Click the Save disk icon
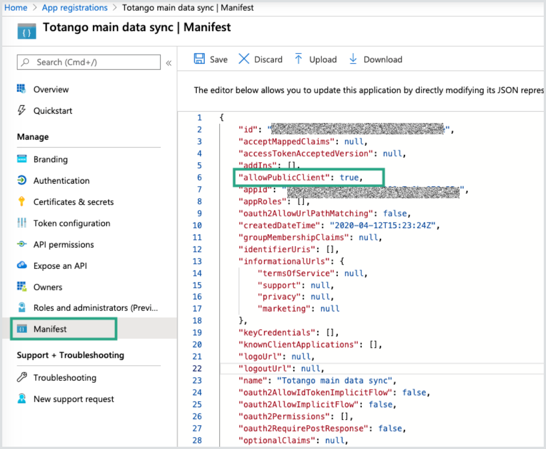The image size is (546, 449). [x=199, y=59]
